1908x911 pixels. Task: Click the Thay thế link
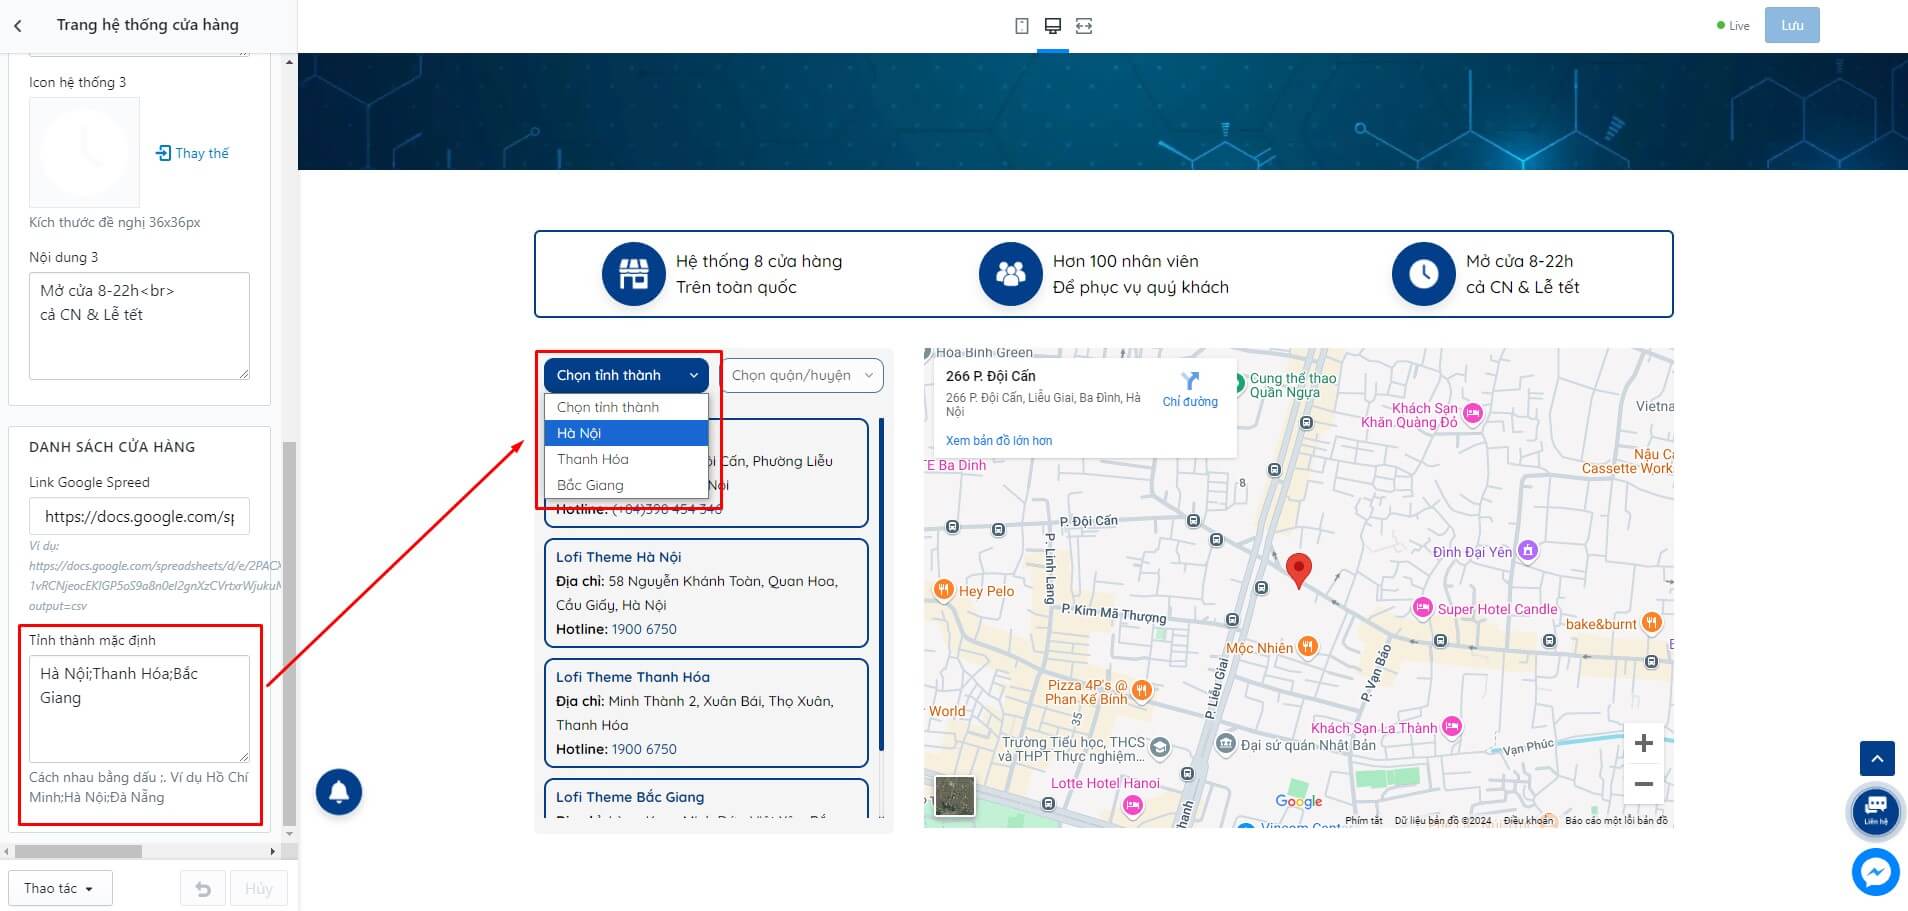pos(202,153)
